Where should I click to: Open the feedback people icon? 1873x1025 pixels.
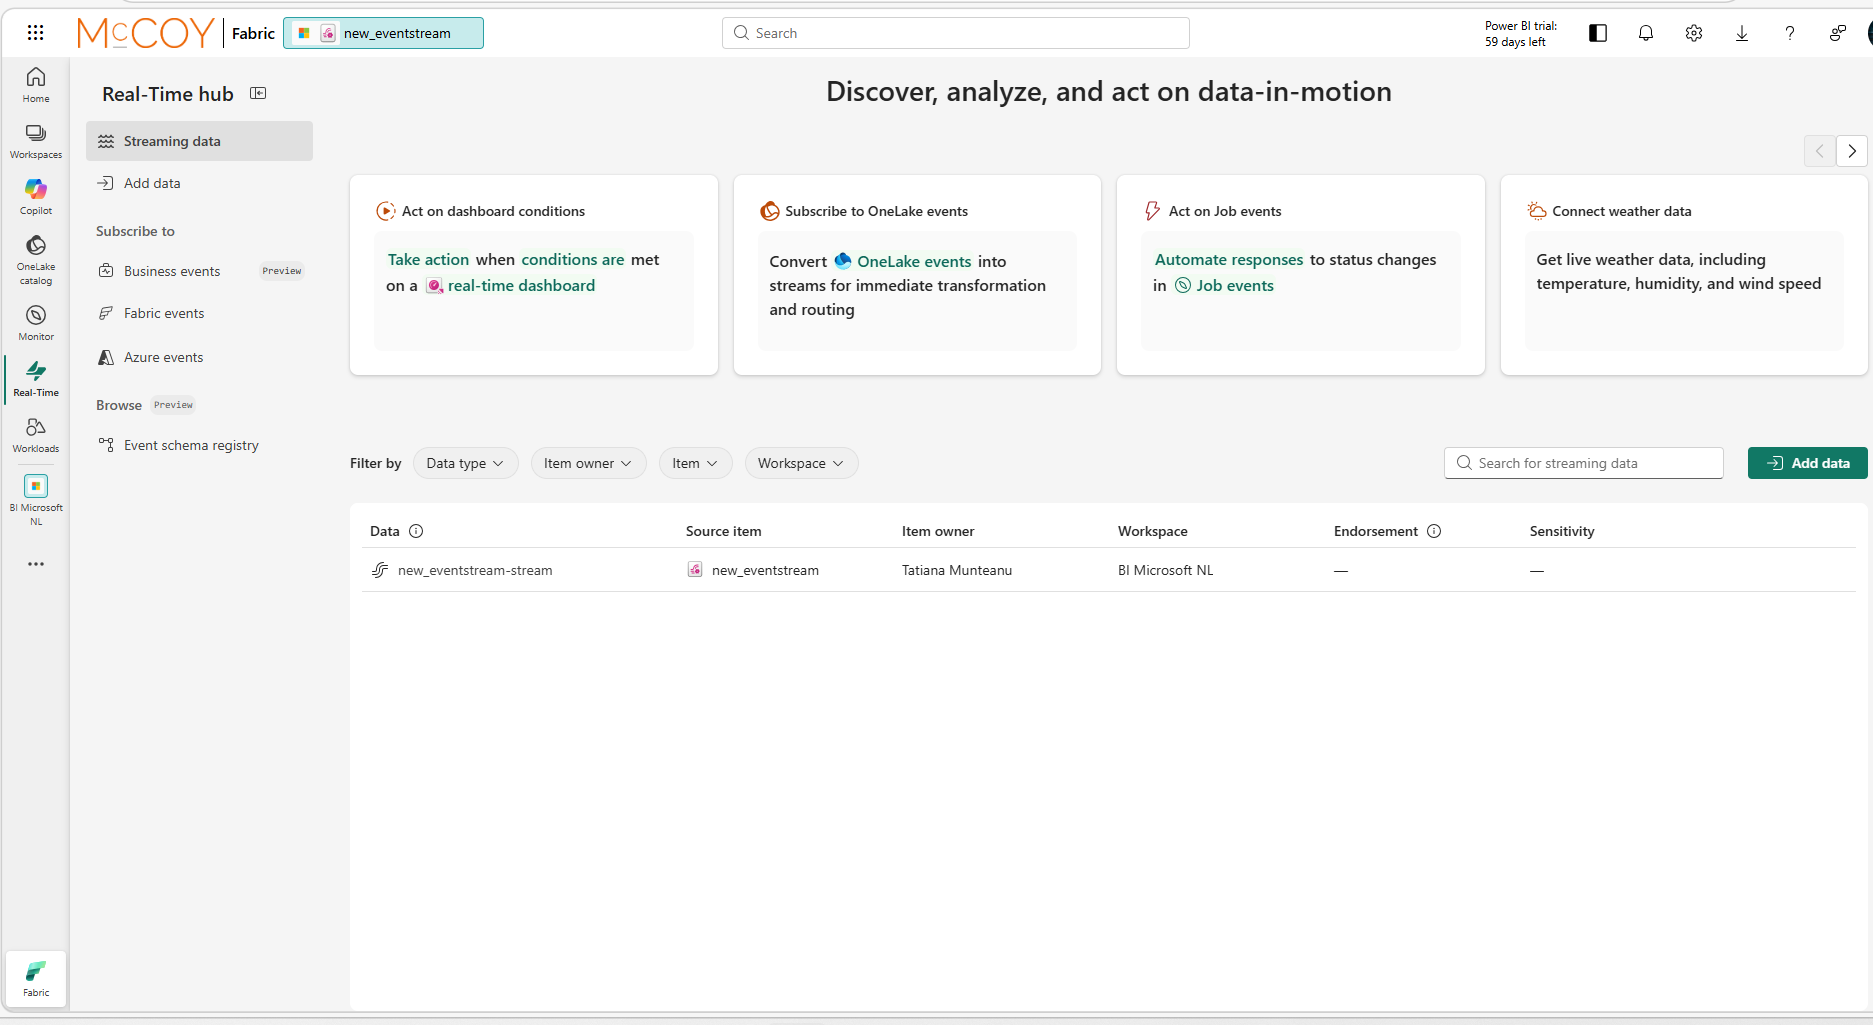1838,33
